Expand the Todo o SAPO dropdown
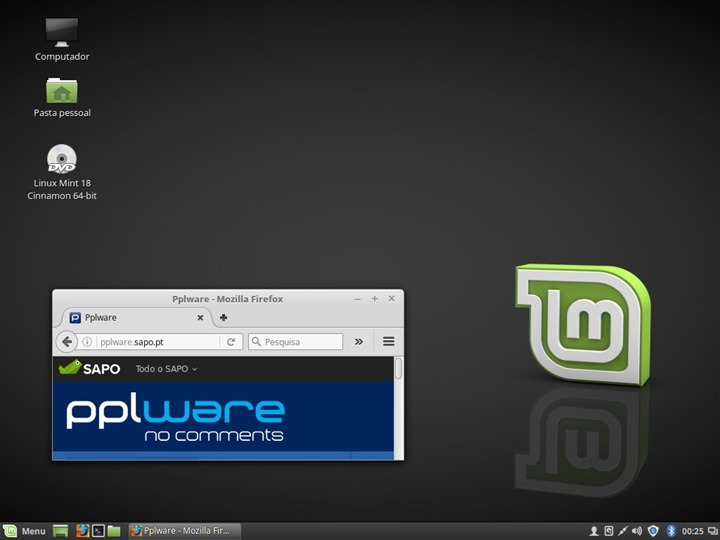Viewport: 720px width, 540px height. point(166,369)
